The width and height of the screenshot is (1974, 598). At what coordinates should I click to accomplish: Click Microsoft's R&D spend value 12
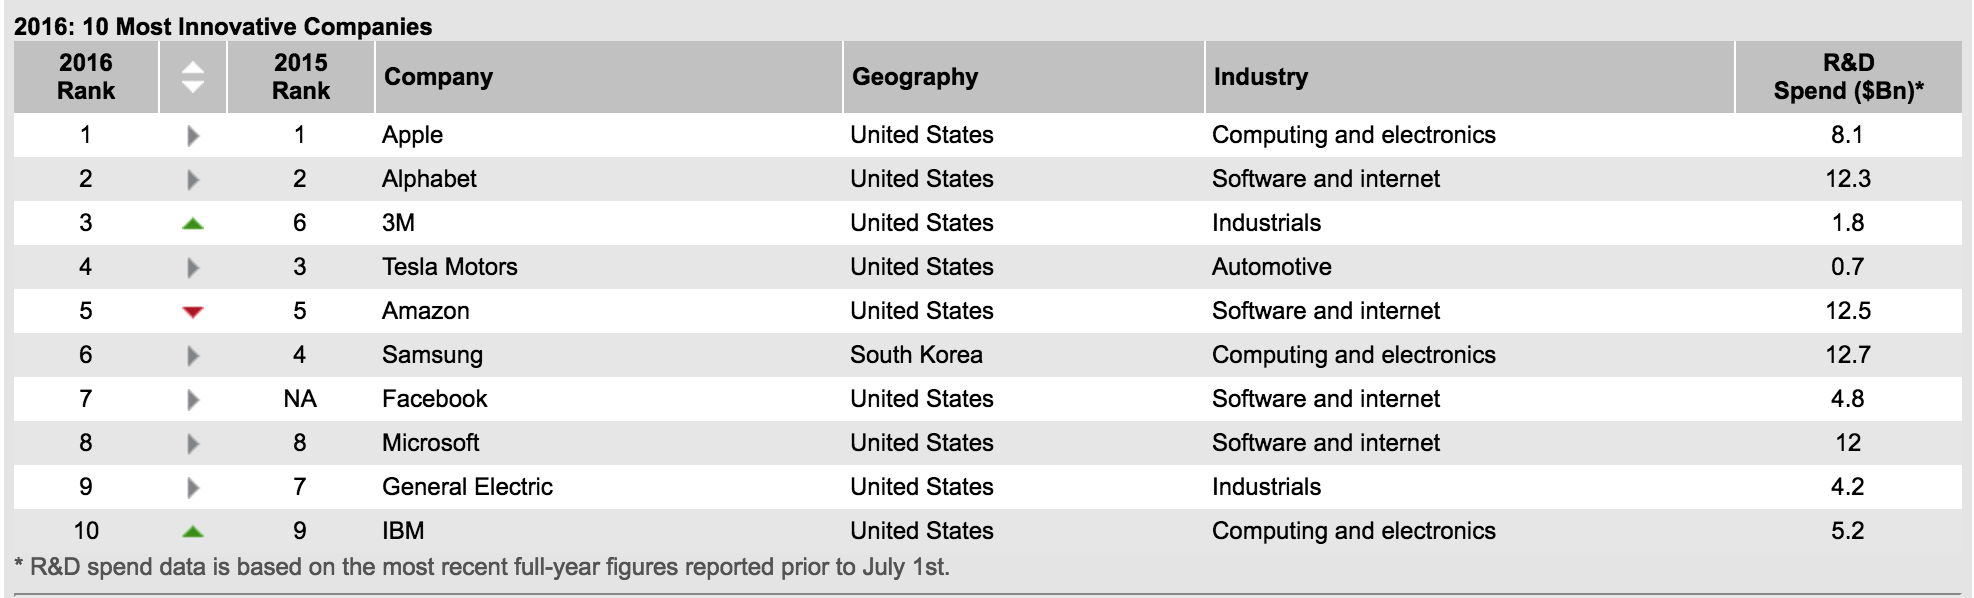[x=1848, y=443]
